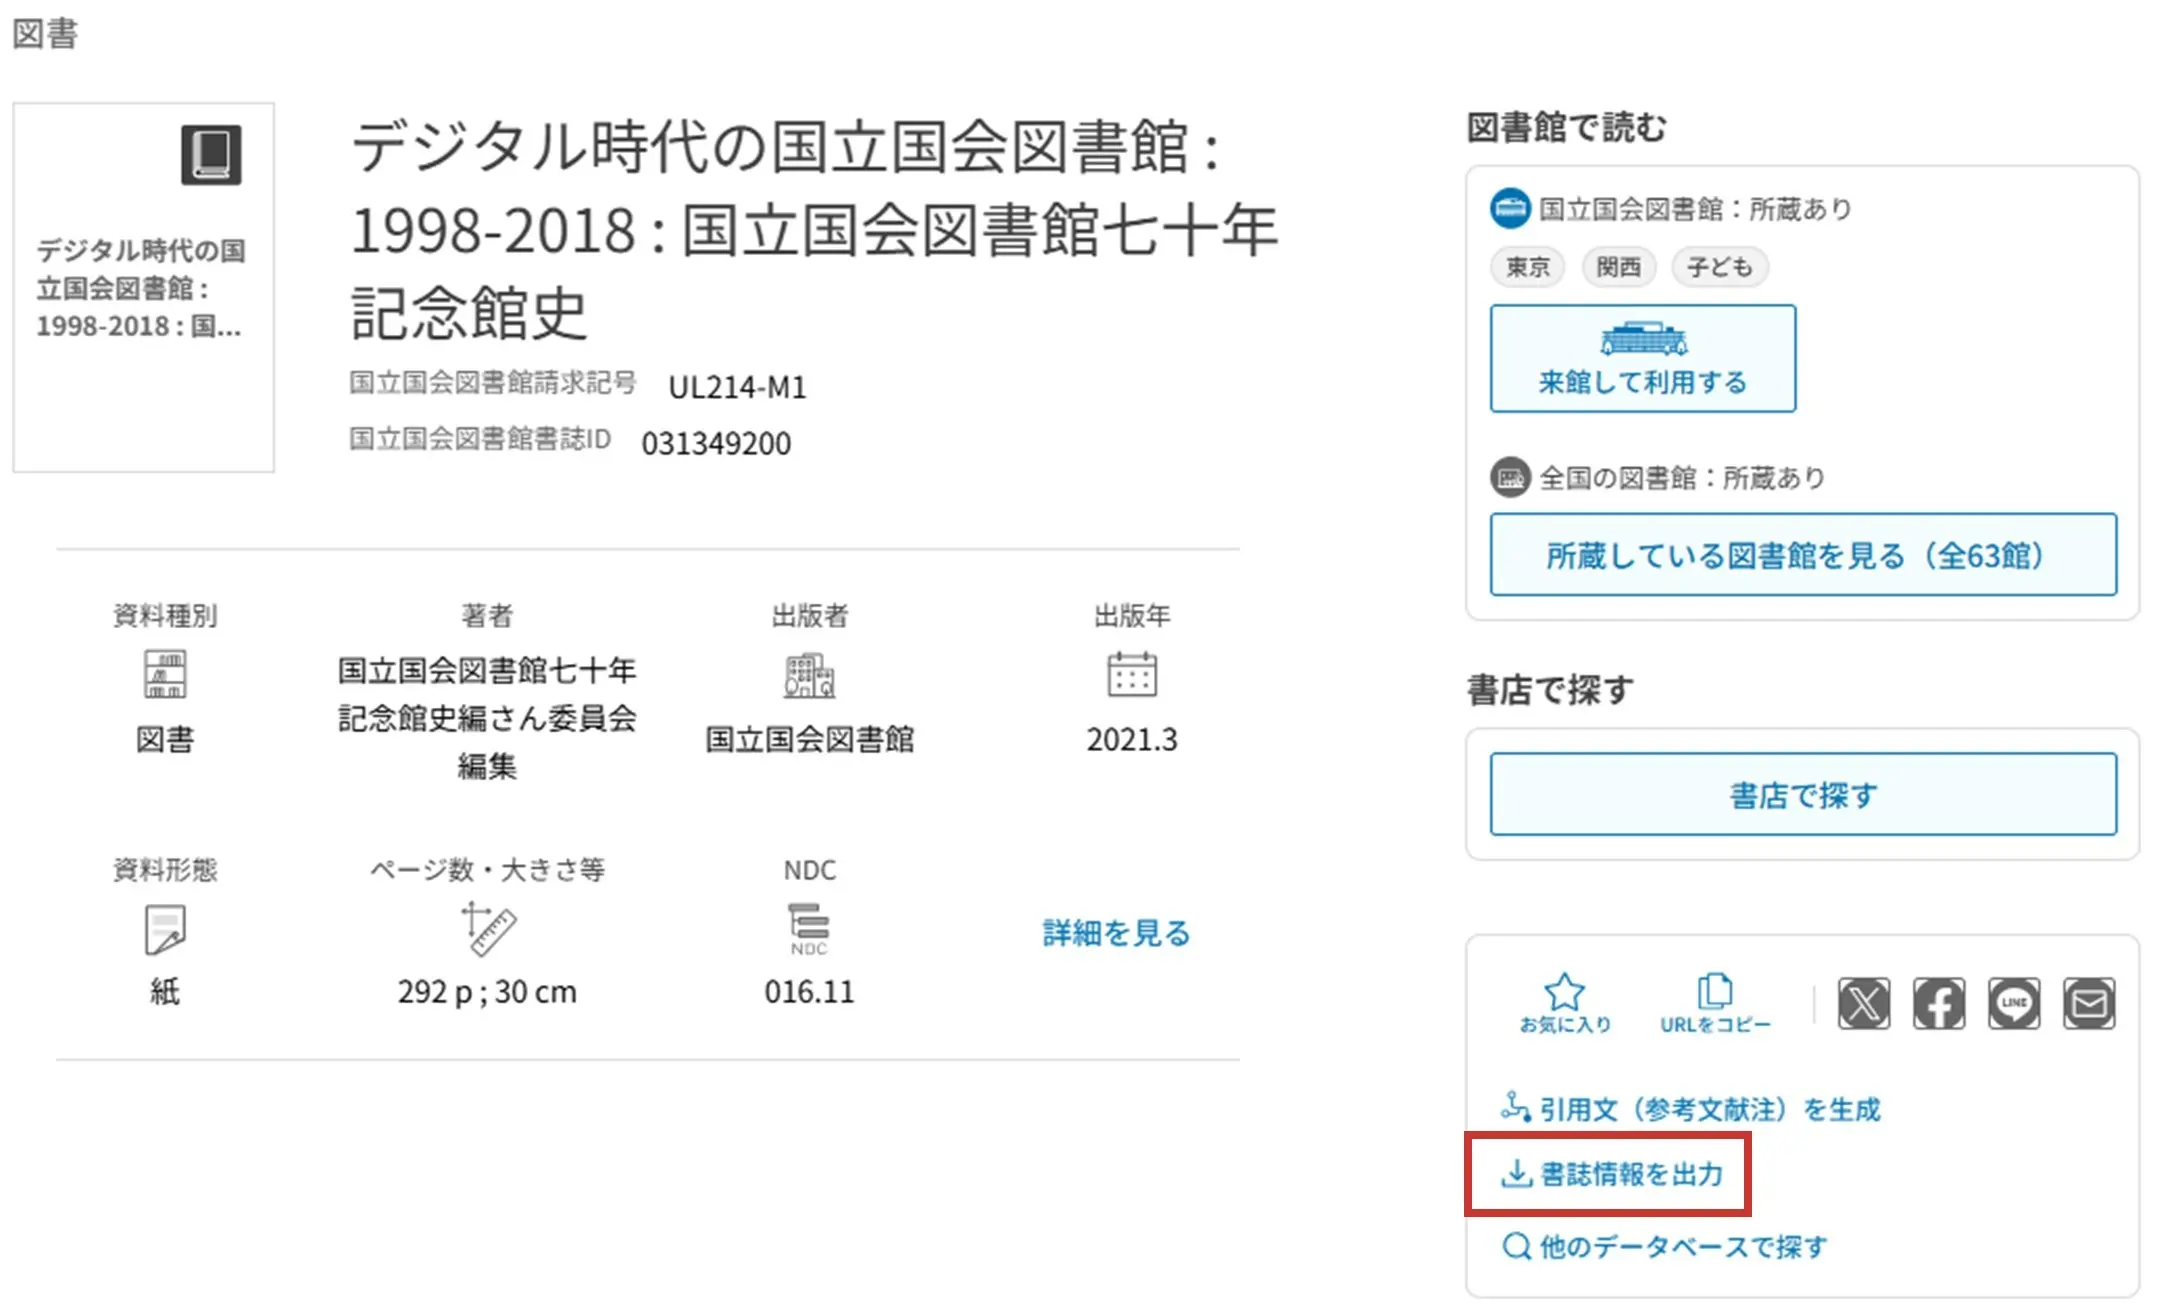
Task: Click the 書店で探す button
Action: coord(1803,794)
